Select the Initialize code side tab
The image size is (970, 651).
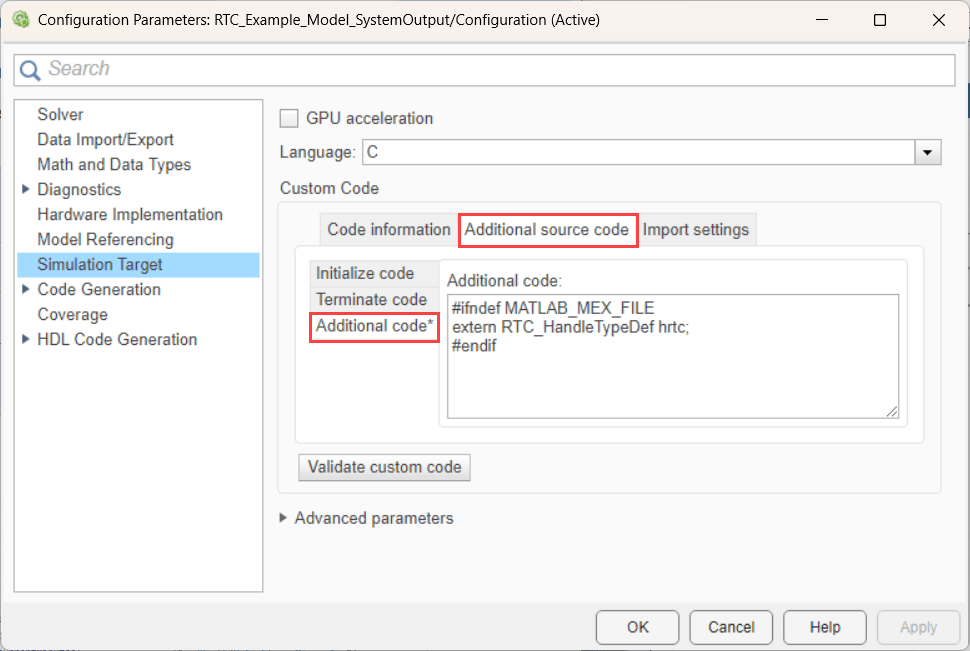pos(365,273)
